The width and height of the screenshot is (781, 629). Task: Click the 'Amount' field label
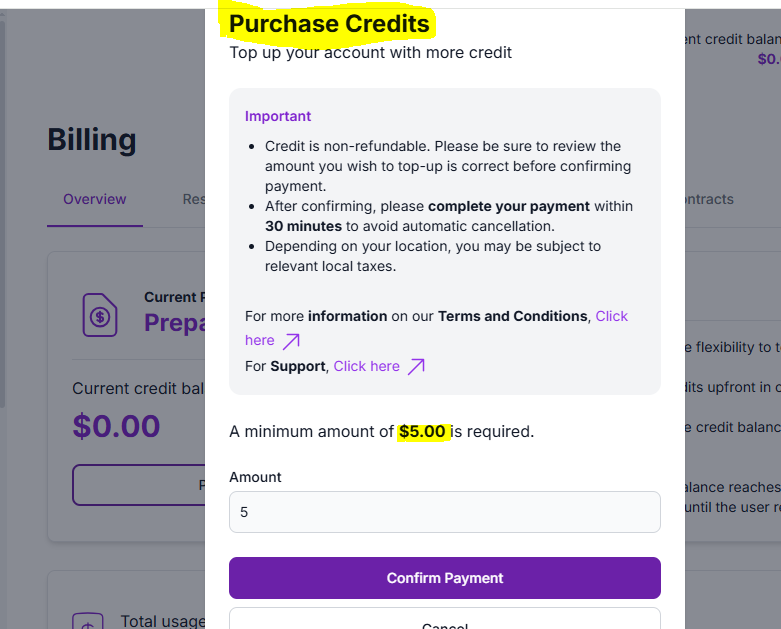coord(255,477)
